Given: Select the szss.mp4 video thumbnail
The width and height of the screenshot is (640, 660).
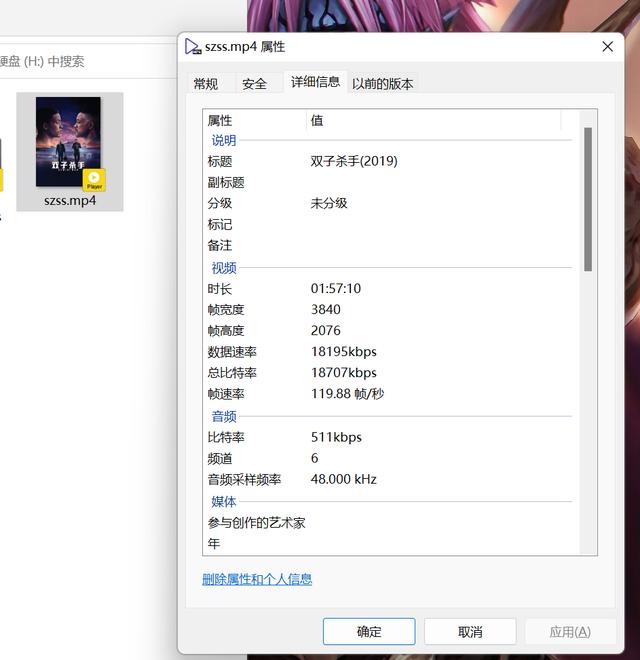Looking at the screenshot, I should point(68,142).
